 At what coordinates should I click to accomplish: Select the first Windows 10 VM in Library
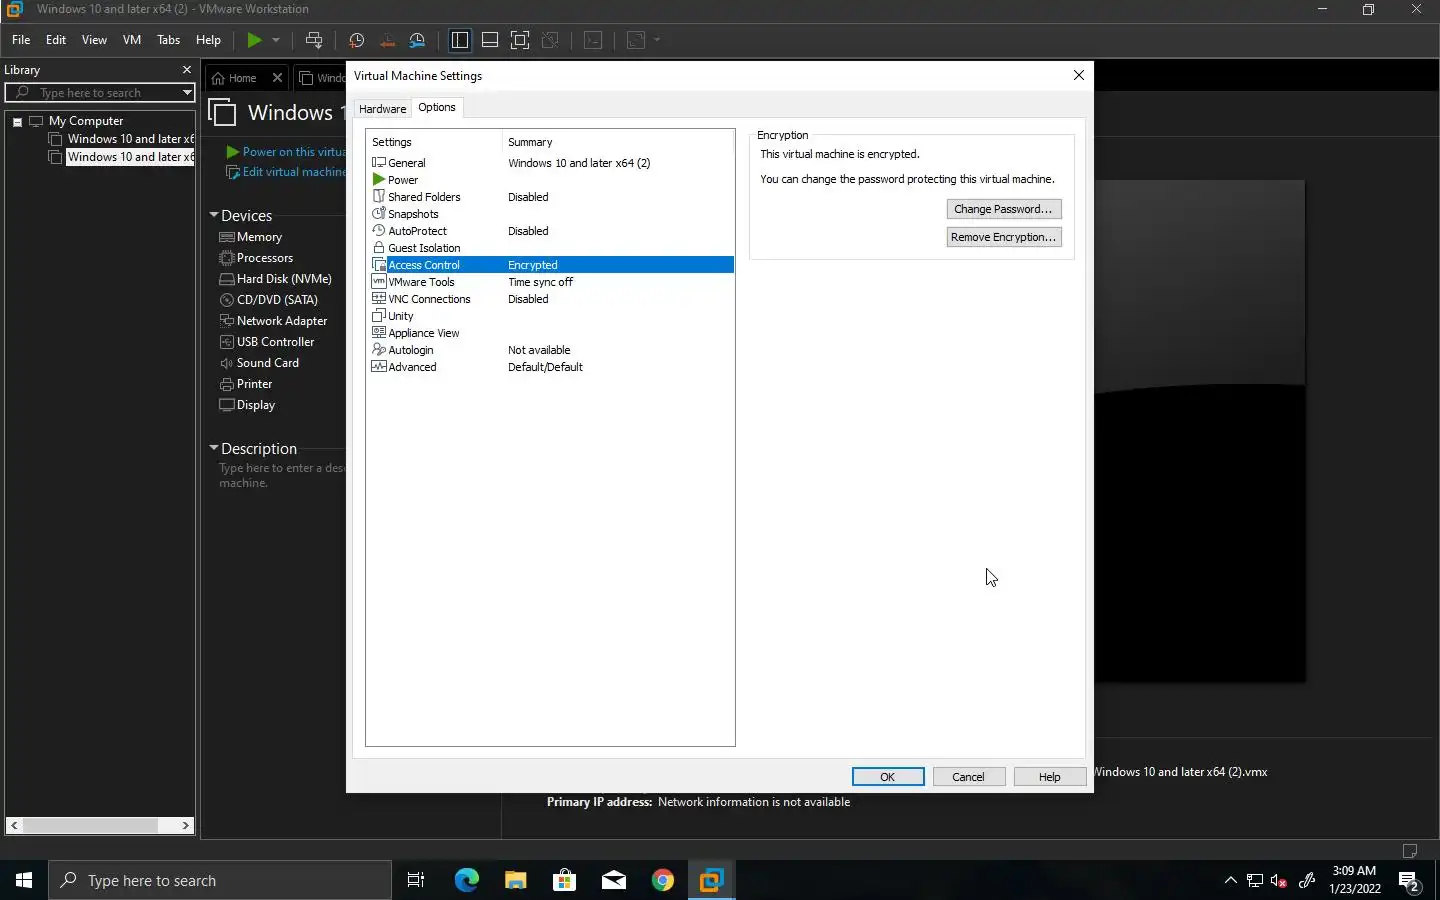point(130,139)
